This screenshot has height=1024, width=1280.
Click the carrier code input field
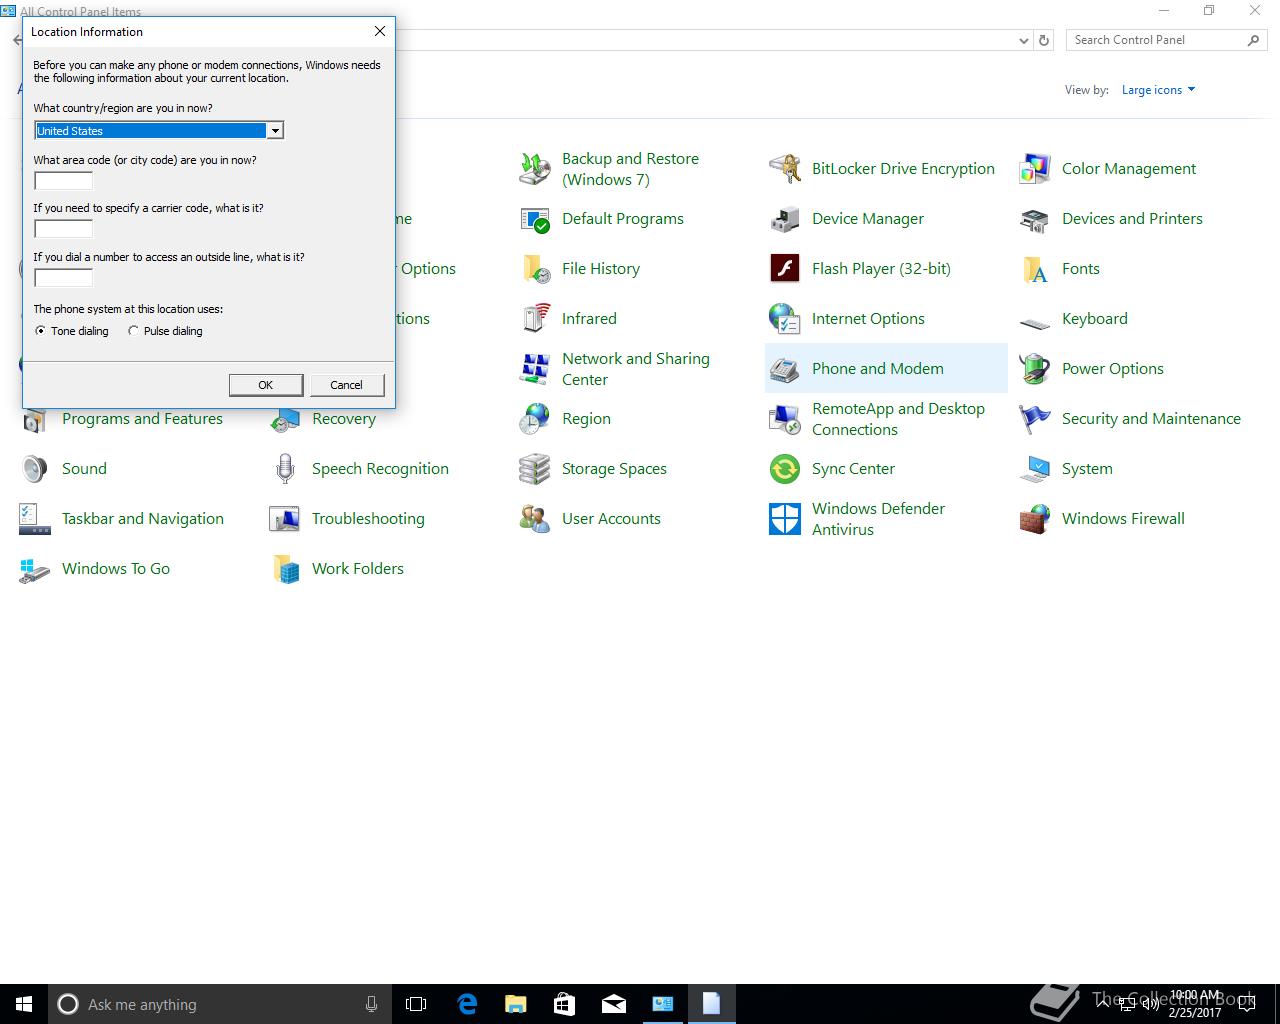(x=64, y=229)
